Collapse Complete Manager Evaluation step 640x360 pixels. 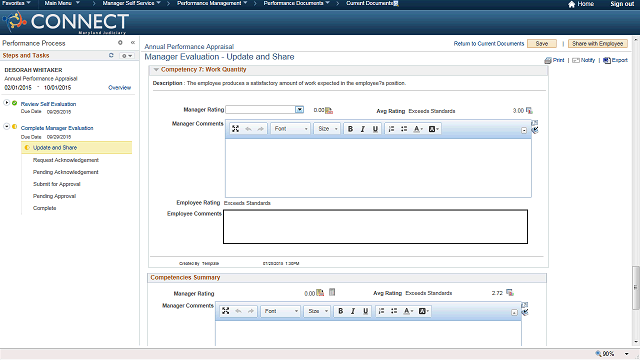point(7,127)
